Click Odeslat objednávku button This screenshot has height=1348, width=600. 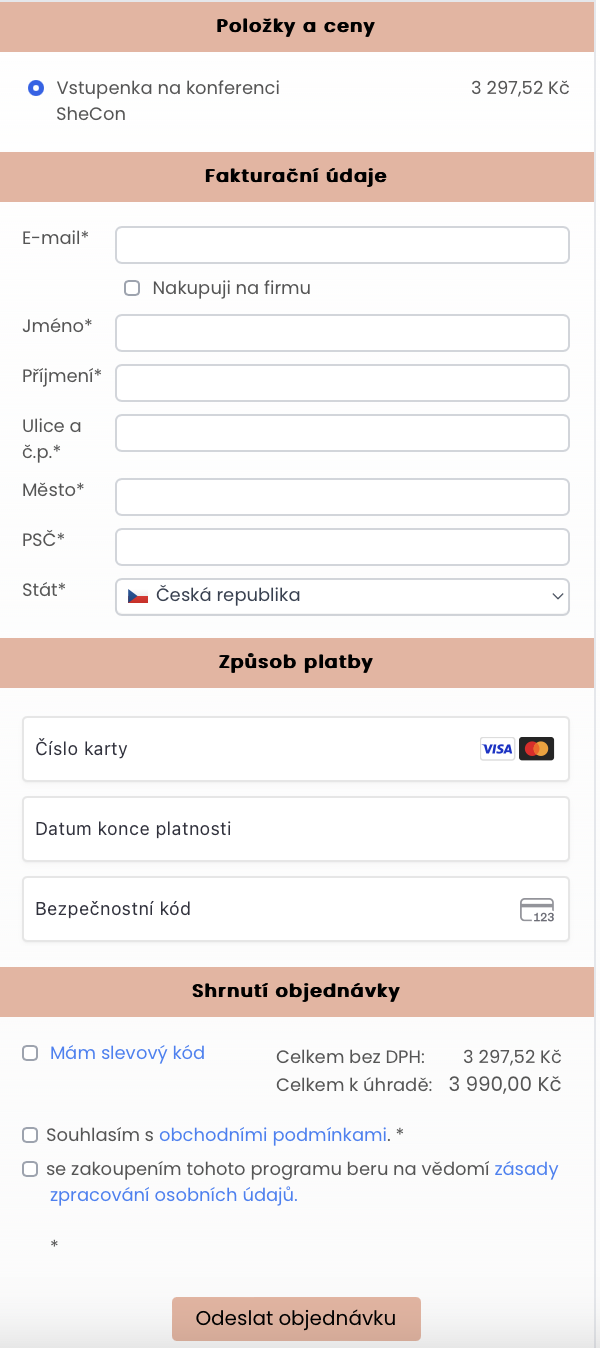tap(296, 1318)
